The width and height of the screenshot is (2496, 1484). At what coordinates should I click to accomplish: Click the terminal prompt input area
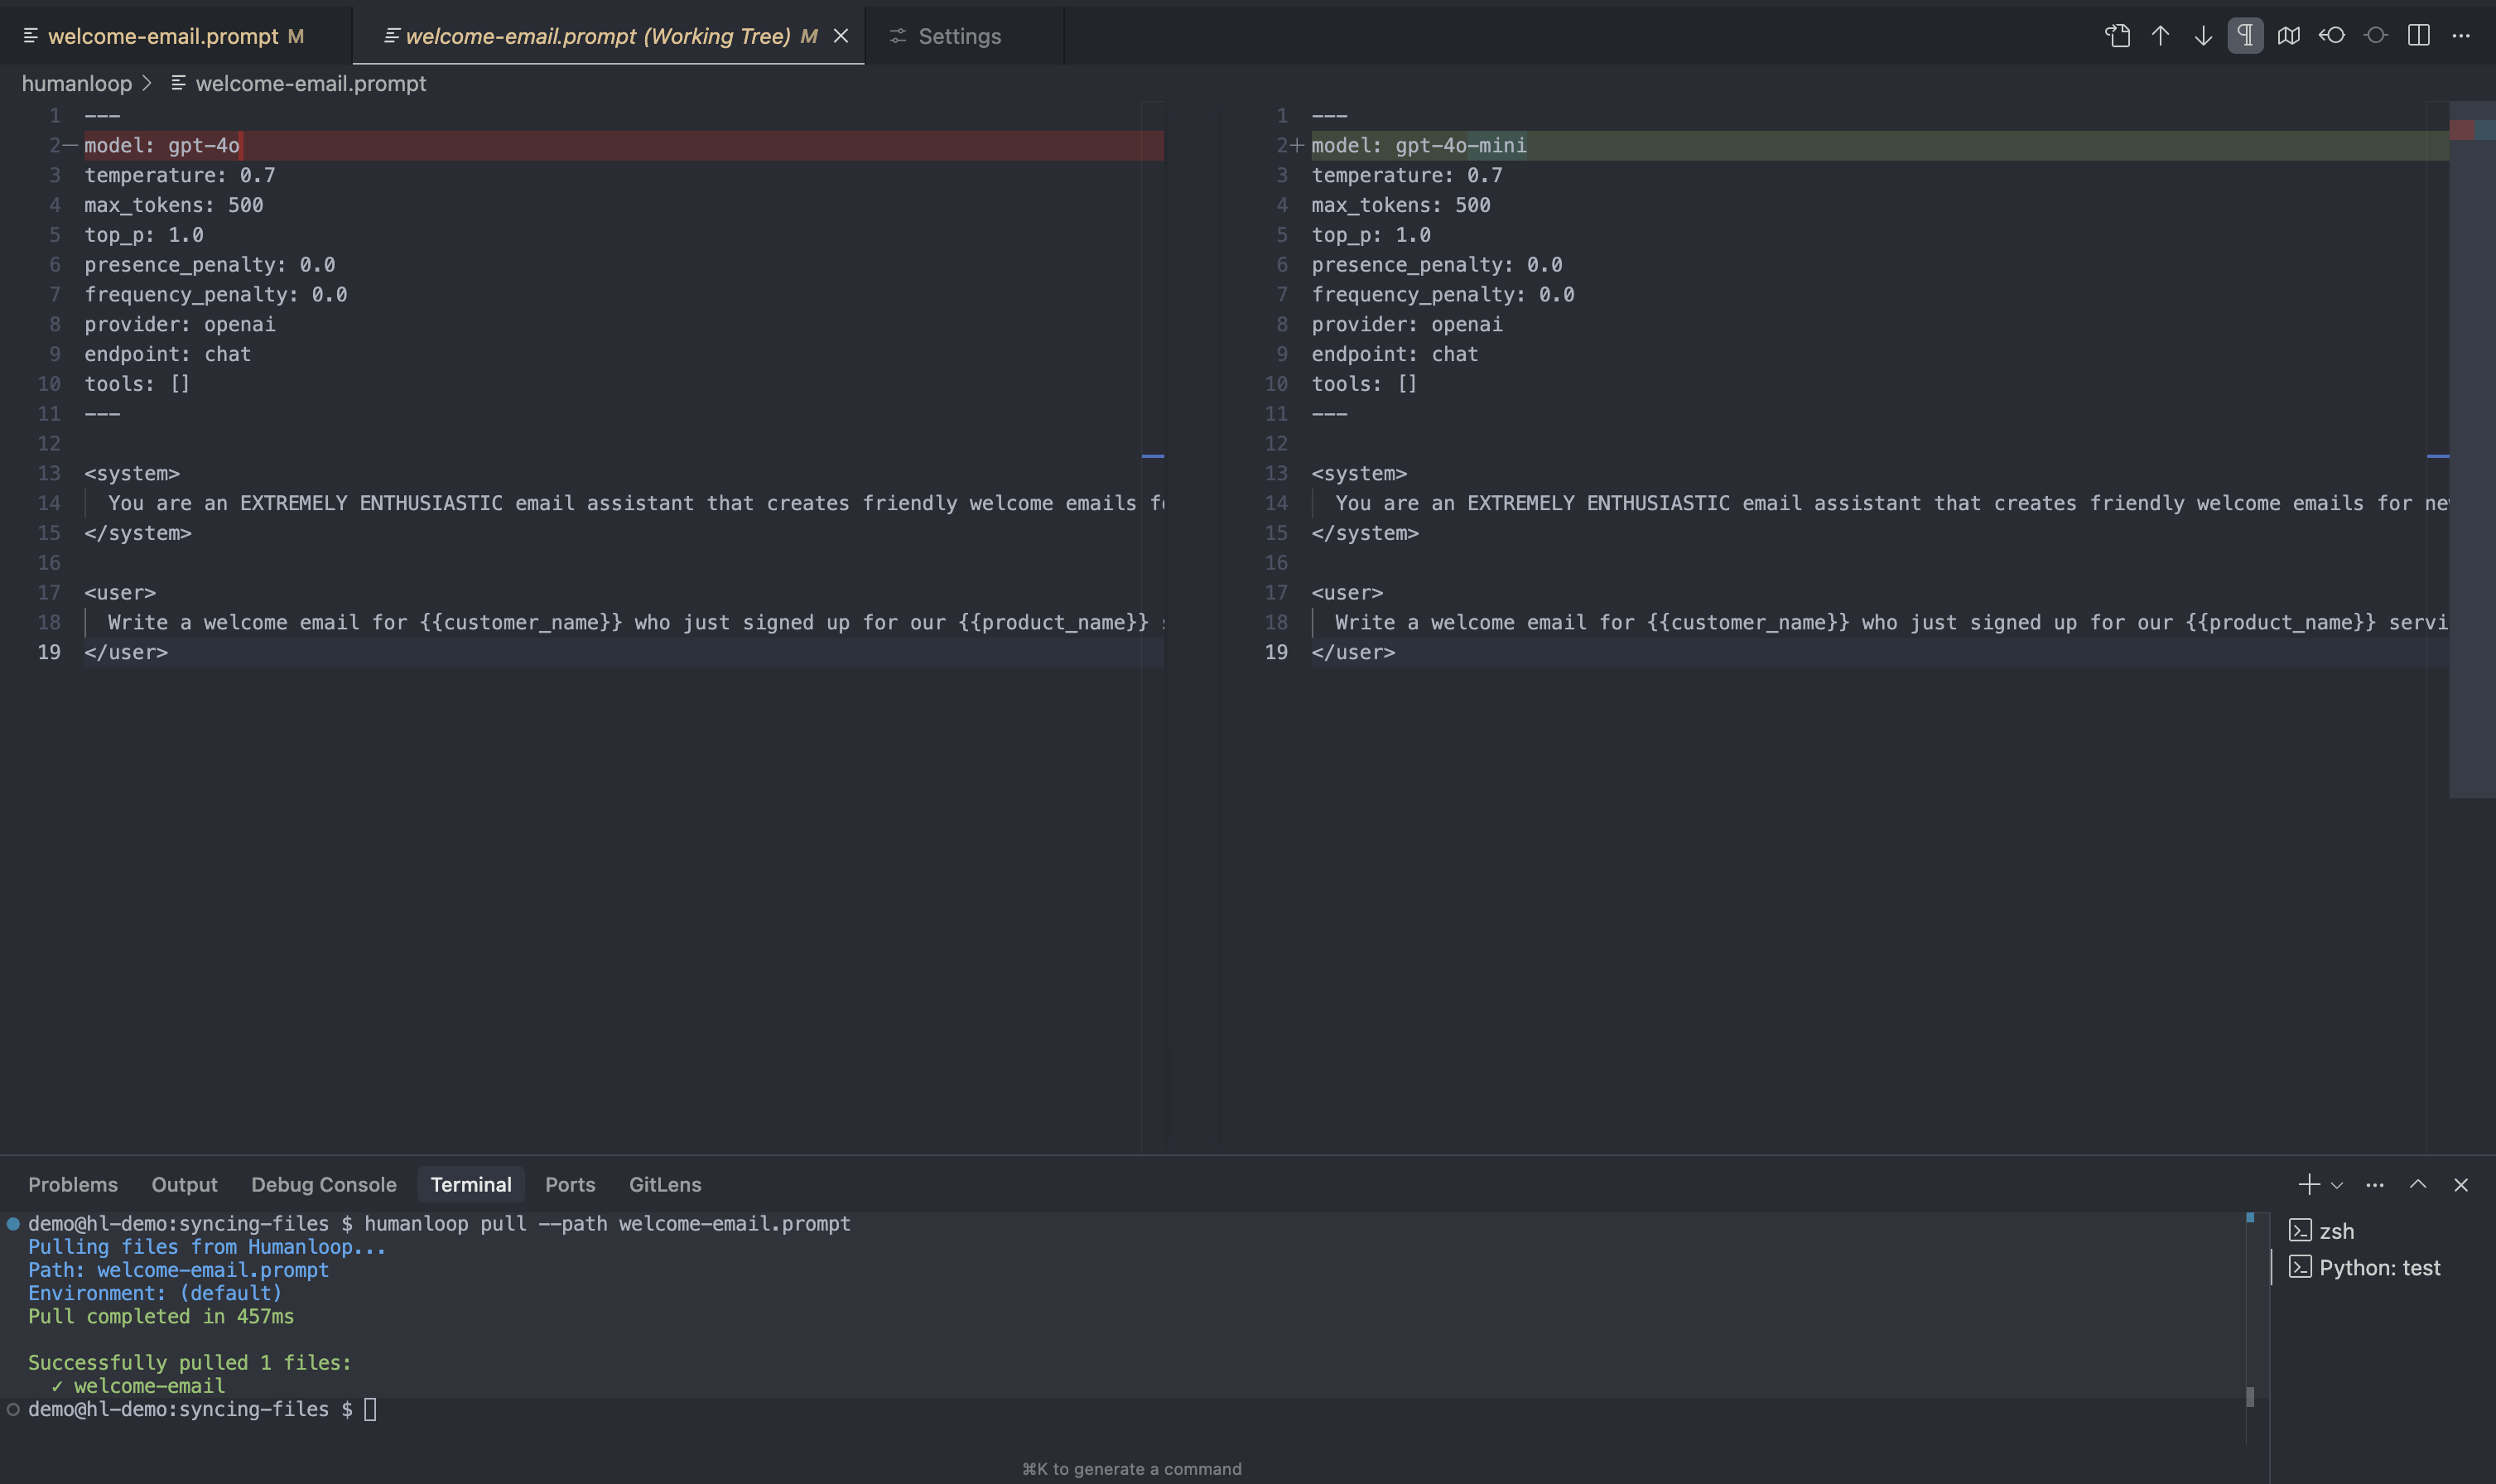tap(370, 1410)
